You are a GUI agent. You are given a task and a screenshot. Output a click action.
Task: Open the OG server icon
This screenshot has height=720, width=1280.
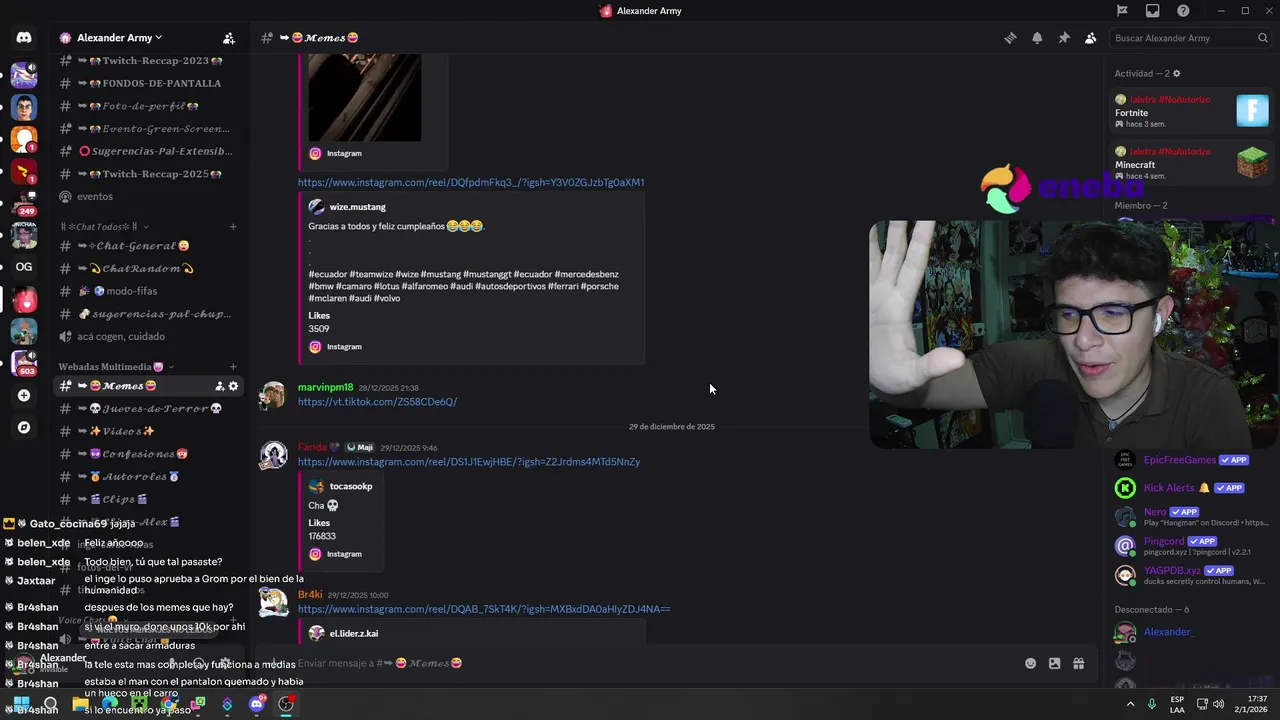click(x=24, y=267)
